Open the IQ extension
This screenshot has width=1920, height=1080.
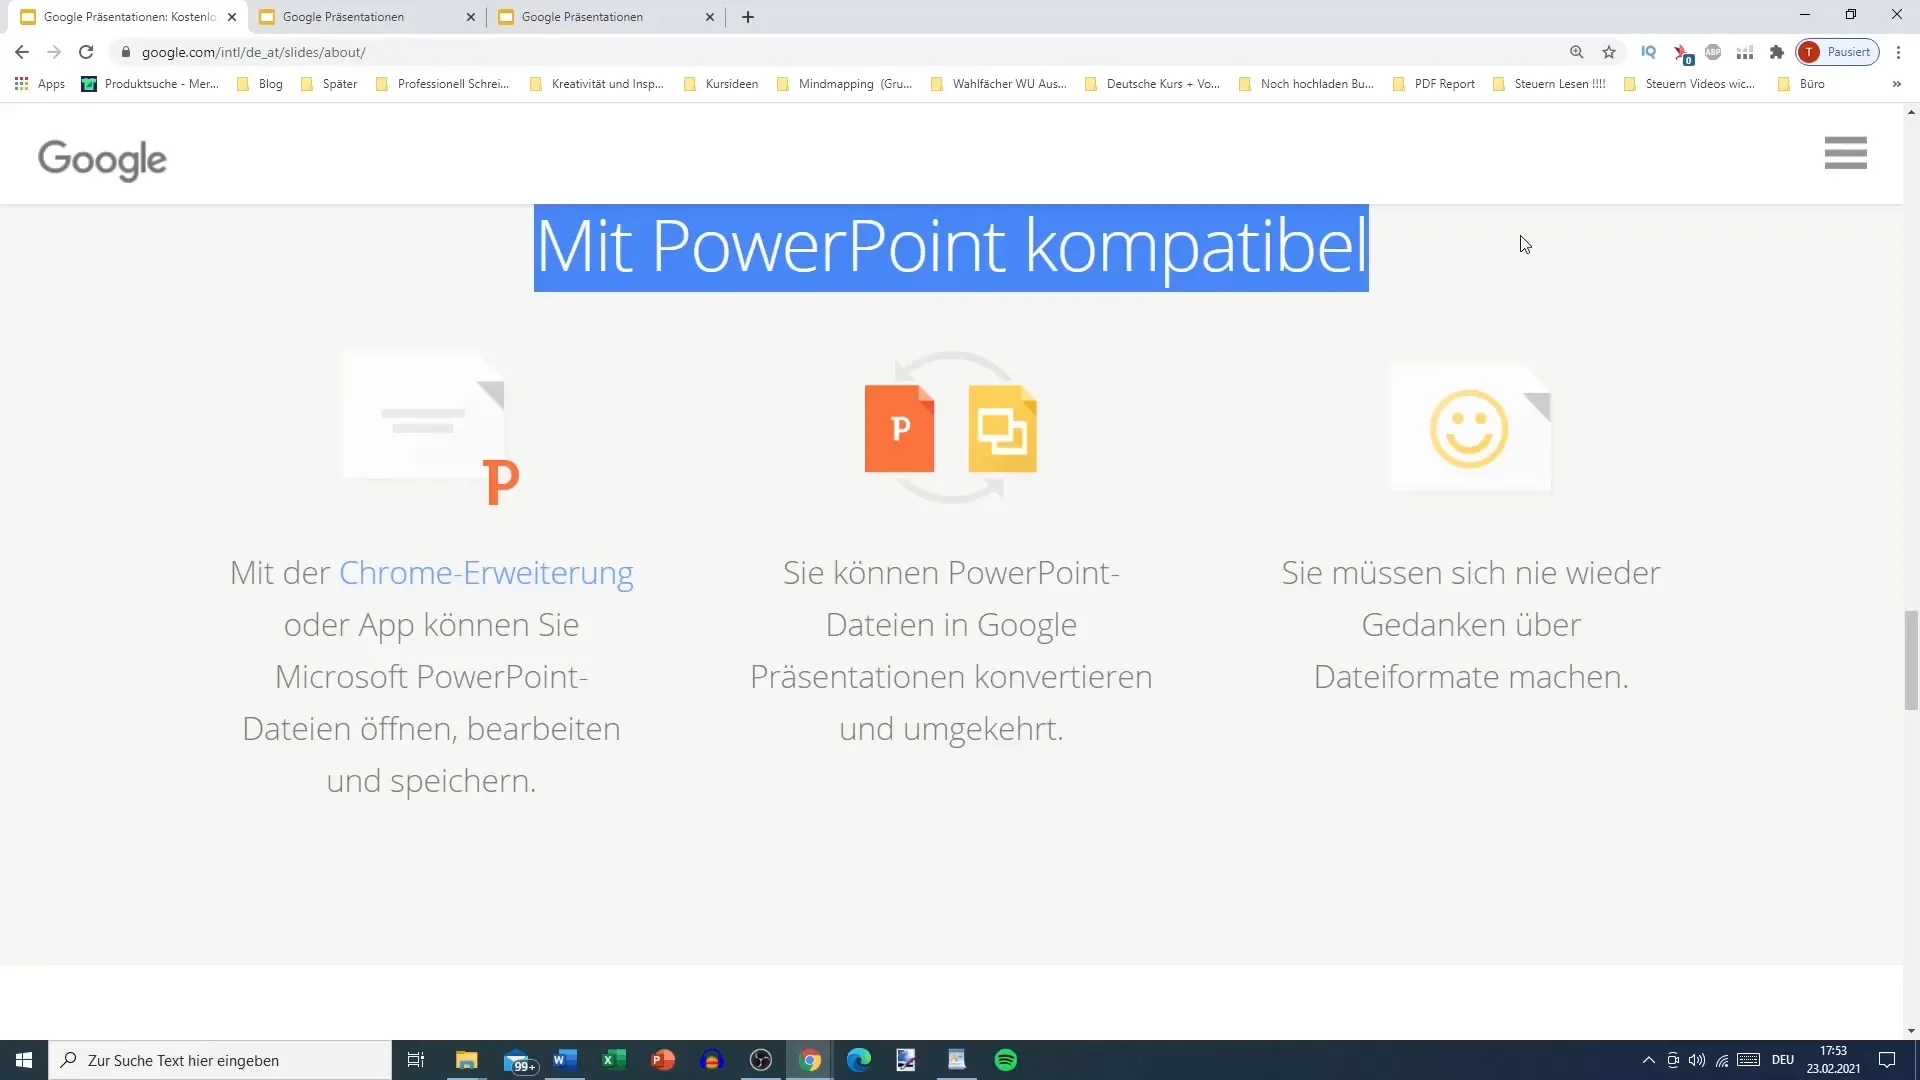[1648, 52]
